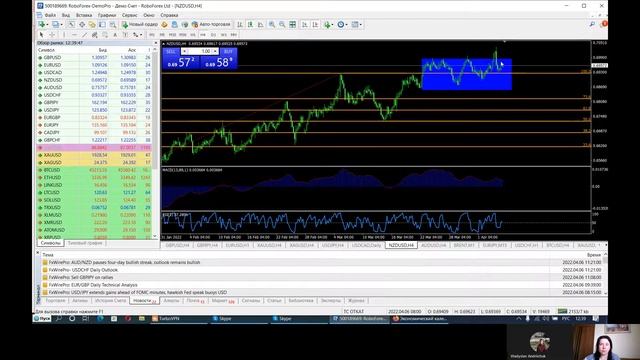
Task: Select the text label tool
Action: [x=125, y=35]
